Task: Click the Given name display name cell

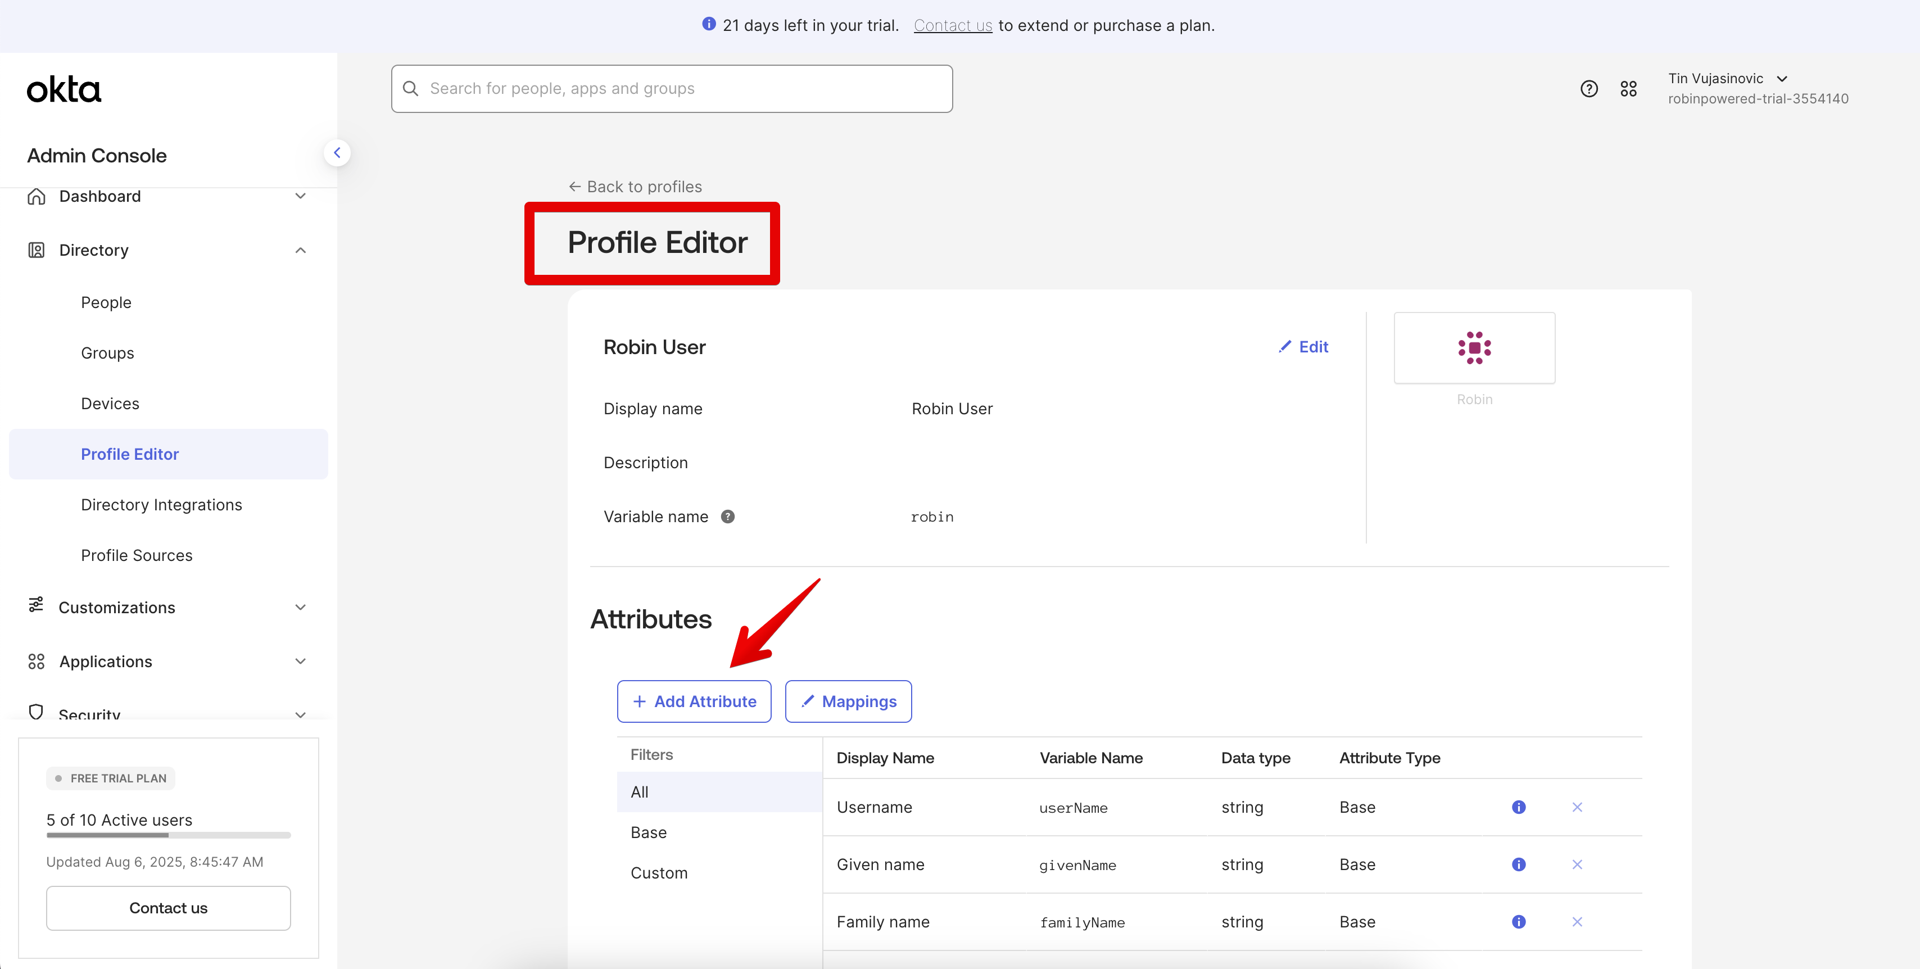Action: coord(880,864)
